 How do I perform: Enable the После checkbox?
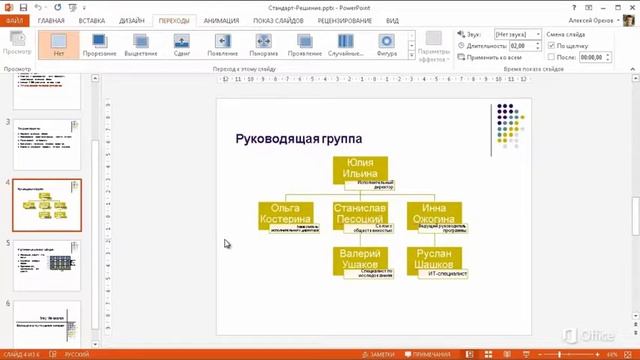tap(551, 57)
